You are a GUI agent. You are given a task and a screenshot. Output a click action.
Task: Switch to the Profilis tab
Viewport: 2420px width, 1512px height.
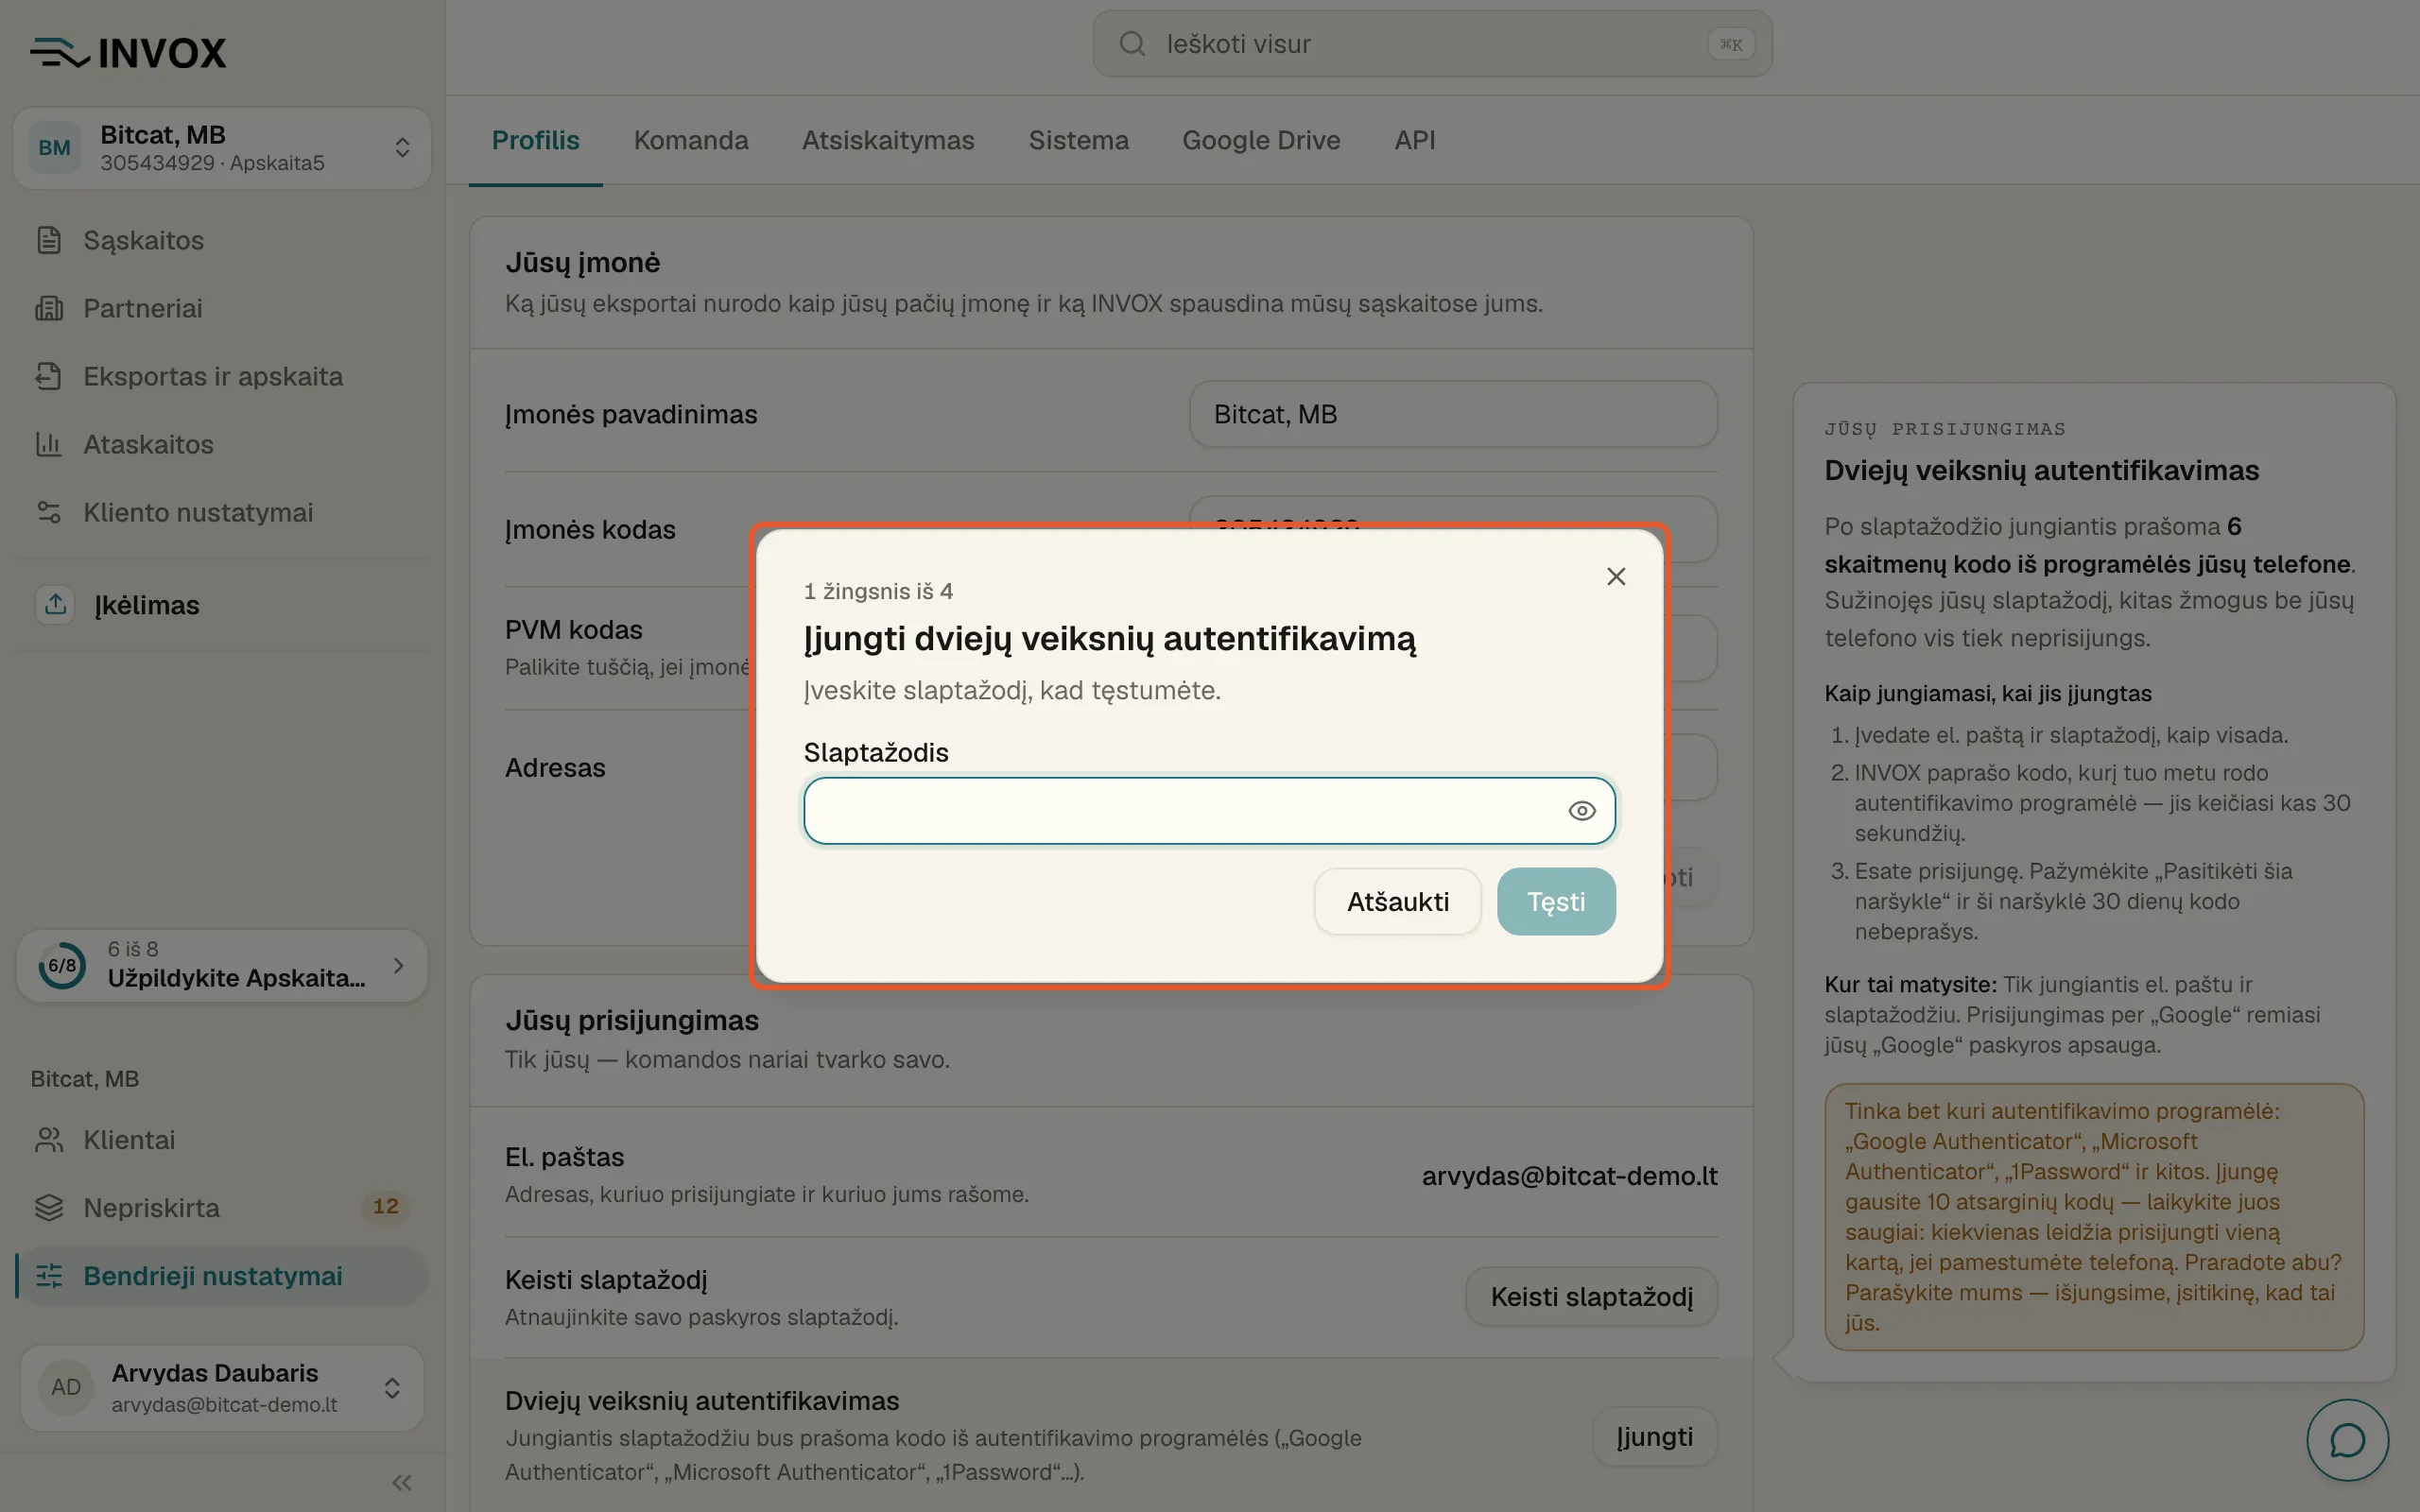pos(535,140)
